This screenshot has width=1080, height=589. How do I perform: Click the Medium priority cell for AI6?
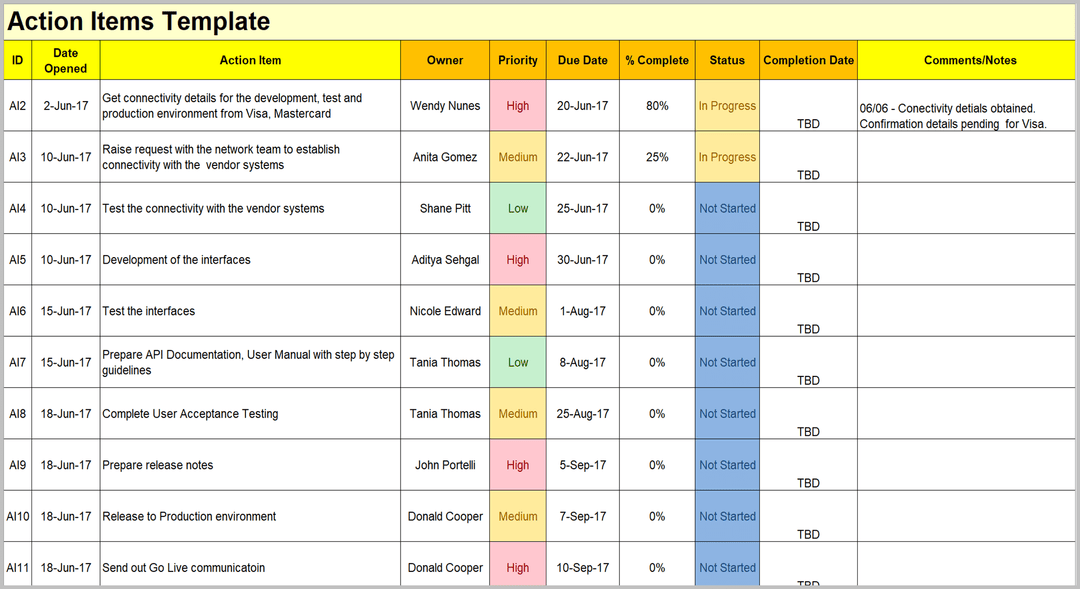[x=518, y=311]
